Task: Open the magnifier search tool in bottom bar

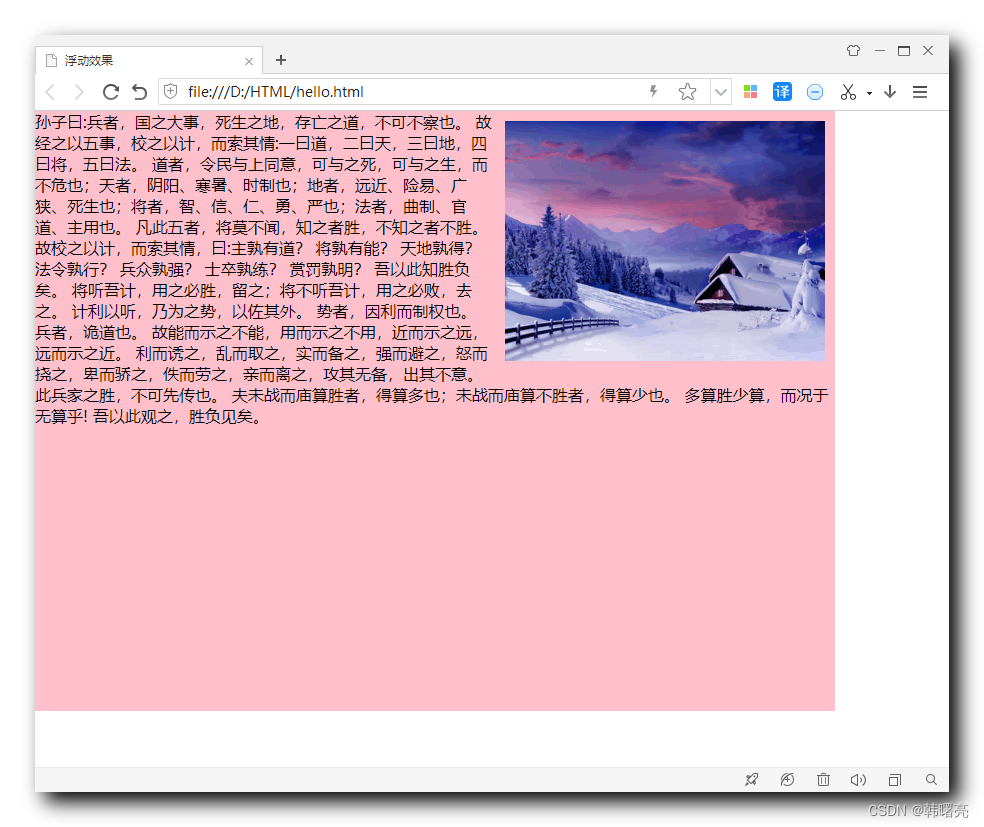Action: (931, 779)
